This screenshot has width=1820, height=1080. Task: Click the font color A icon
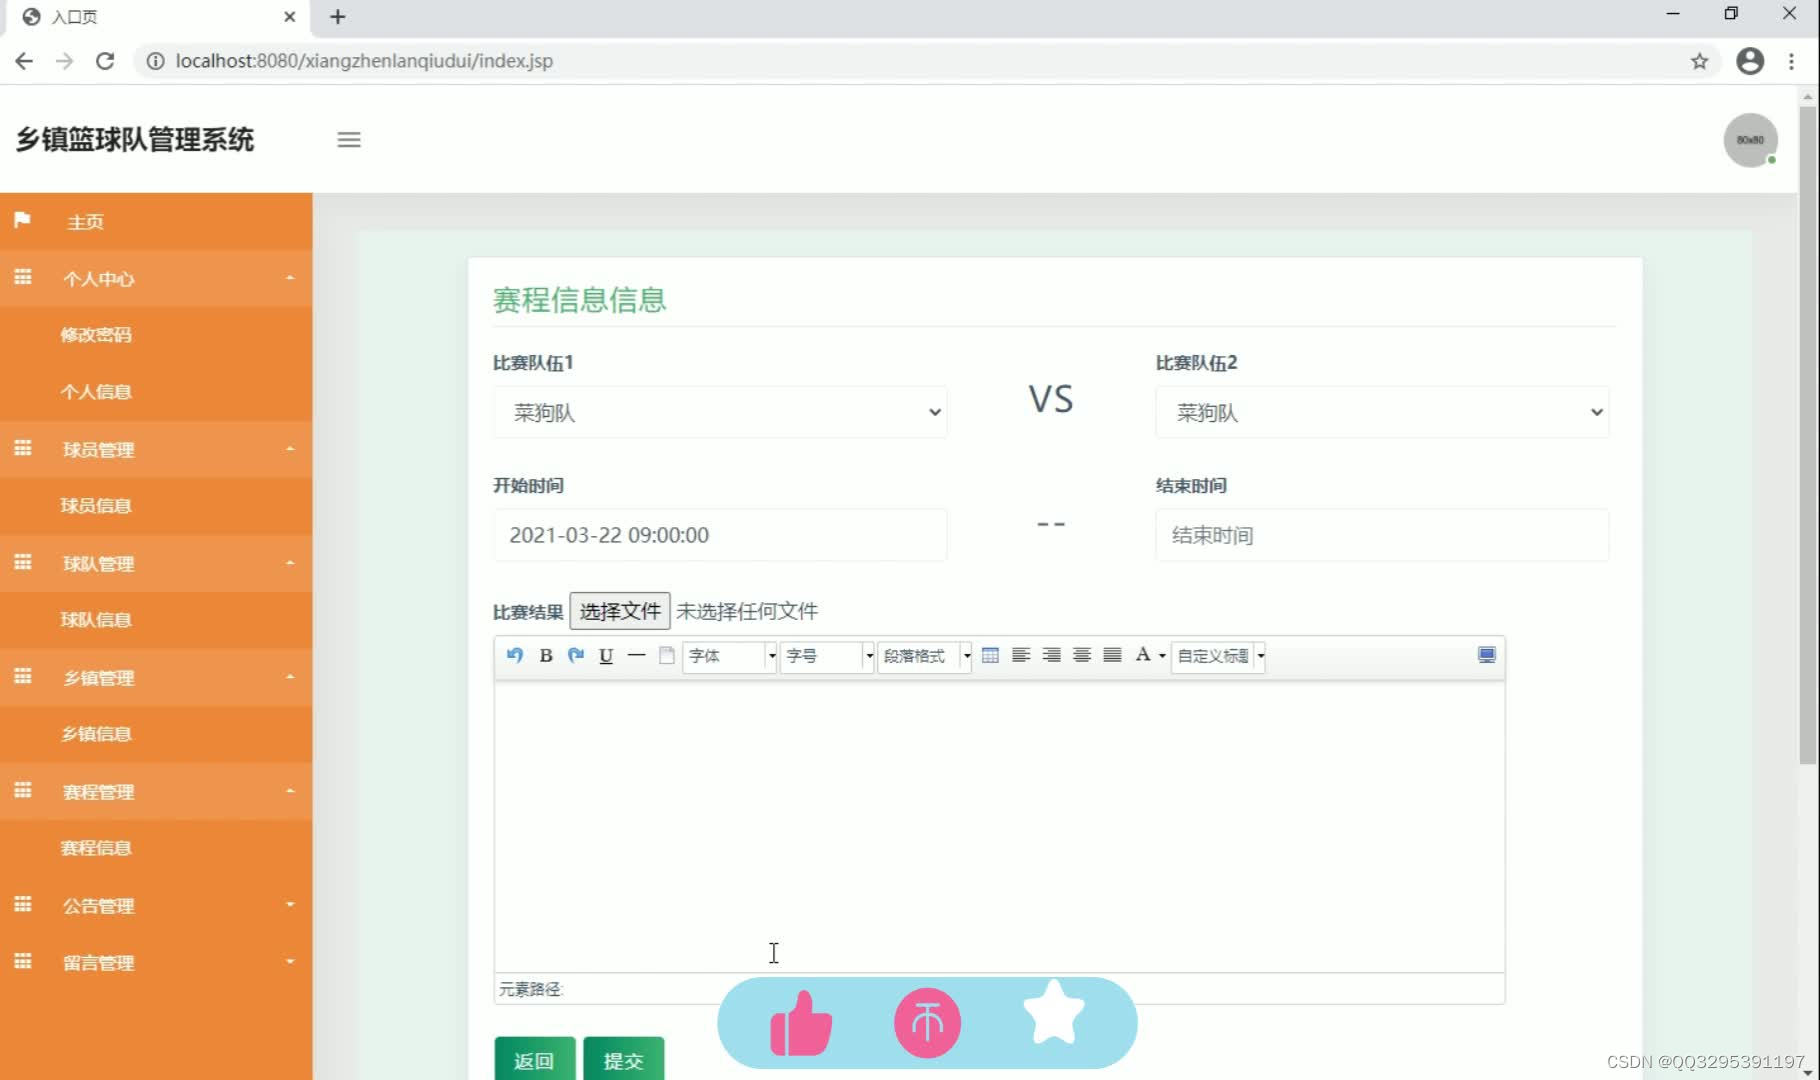click(1143, 655)
